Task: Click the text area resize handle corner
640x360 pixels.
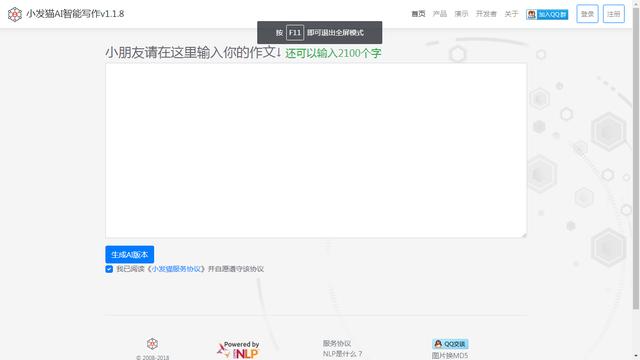Action: coord(524,235)
